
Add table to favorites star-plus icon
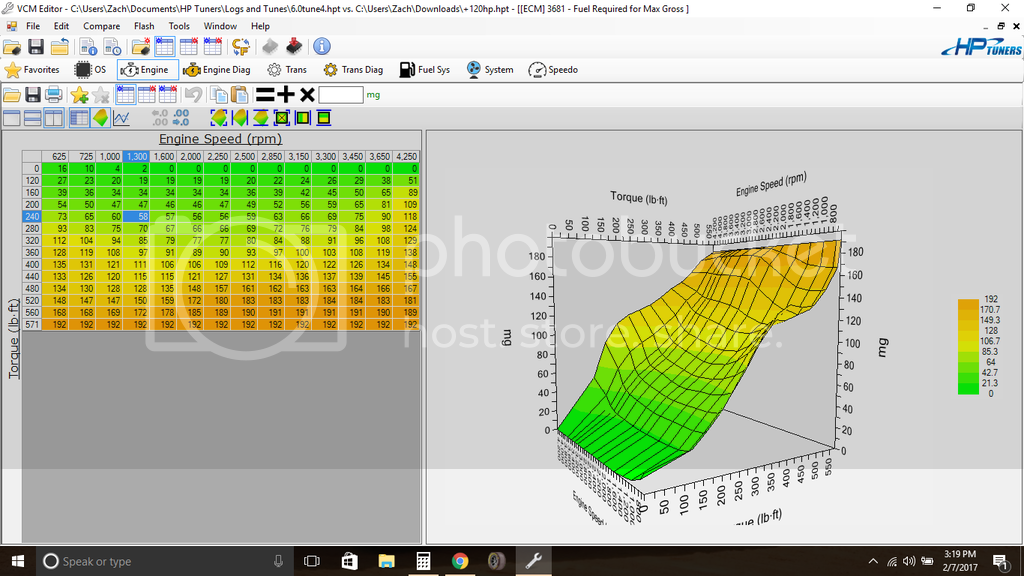[x=80, y=95]
